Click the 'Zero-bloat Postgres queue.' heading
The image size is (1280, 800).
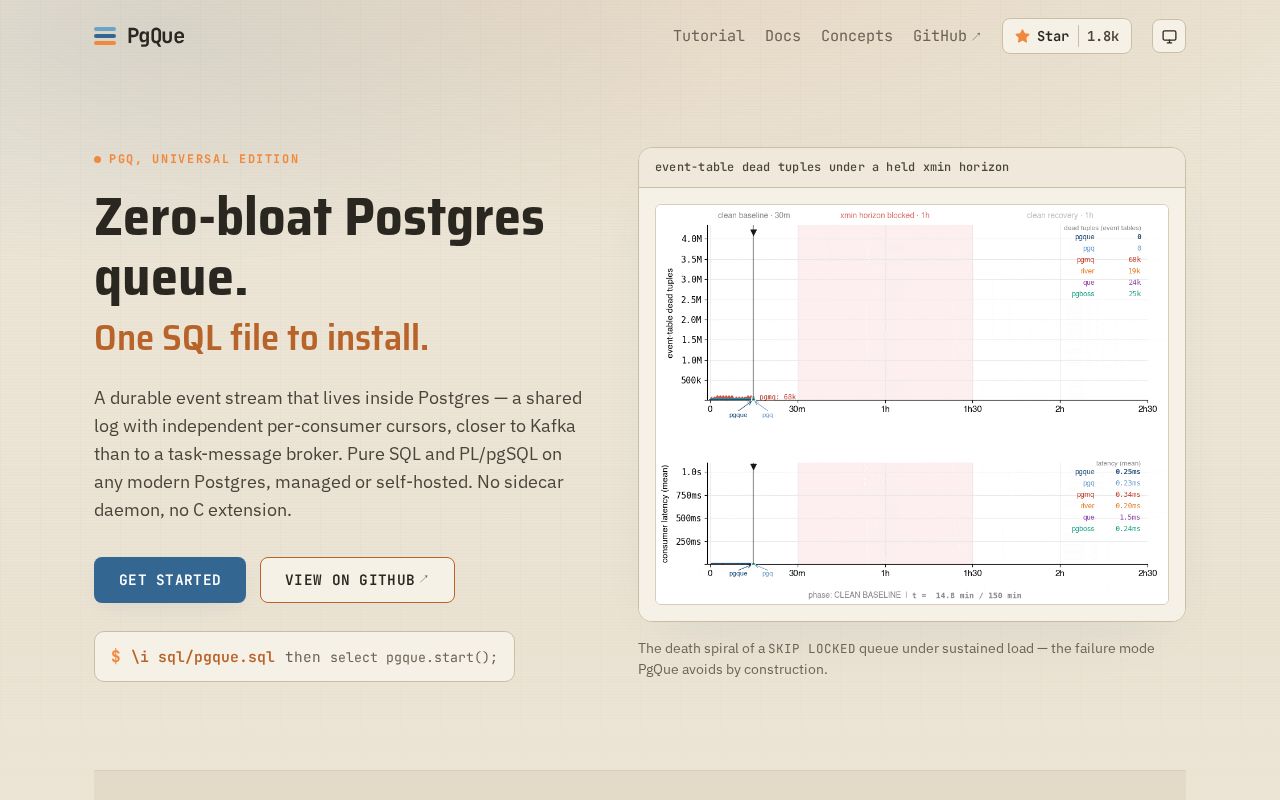(319, 247)
